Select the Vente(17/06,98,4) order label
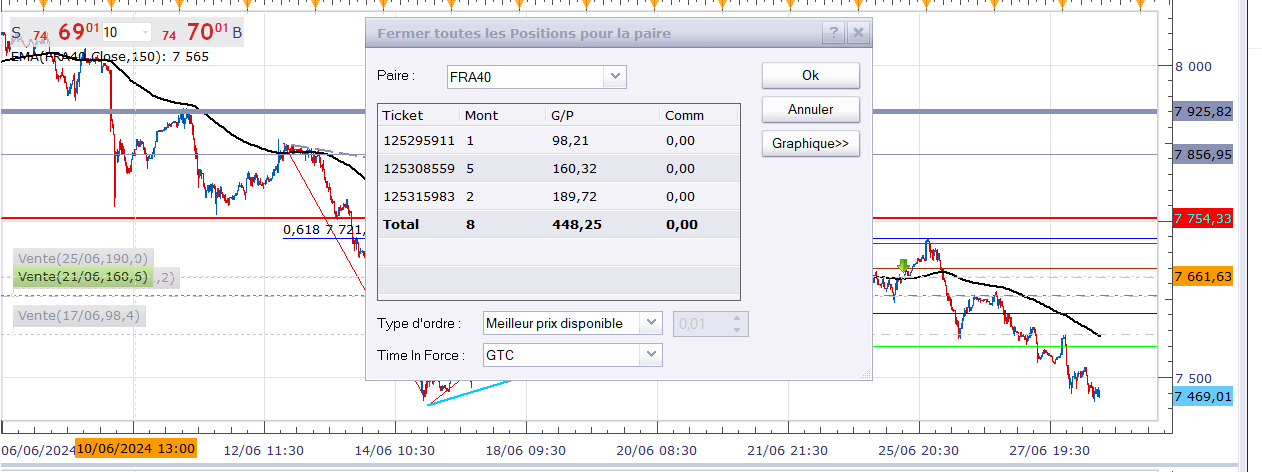Screen dimensions: 1262x472 coord(80,316)
